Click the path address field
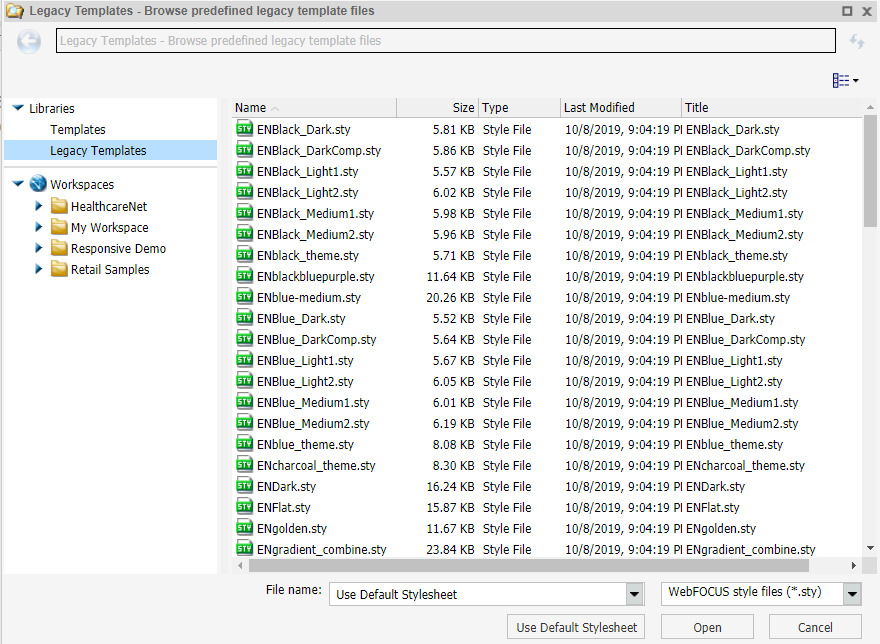Viewport: 880px width, 644px height. tap(446, 40)
